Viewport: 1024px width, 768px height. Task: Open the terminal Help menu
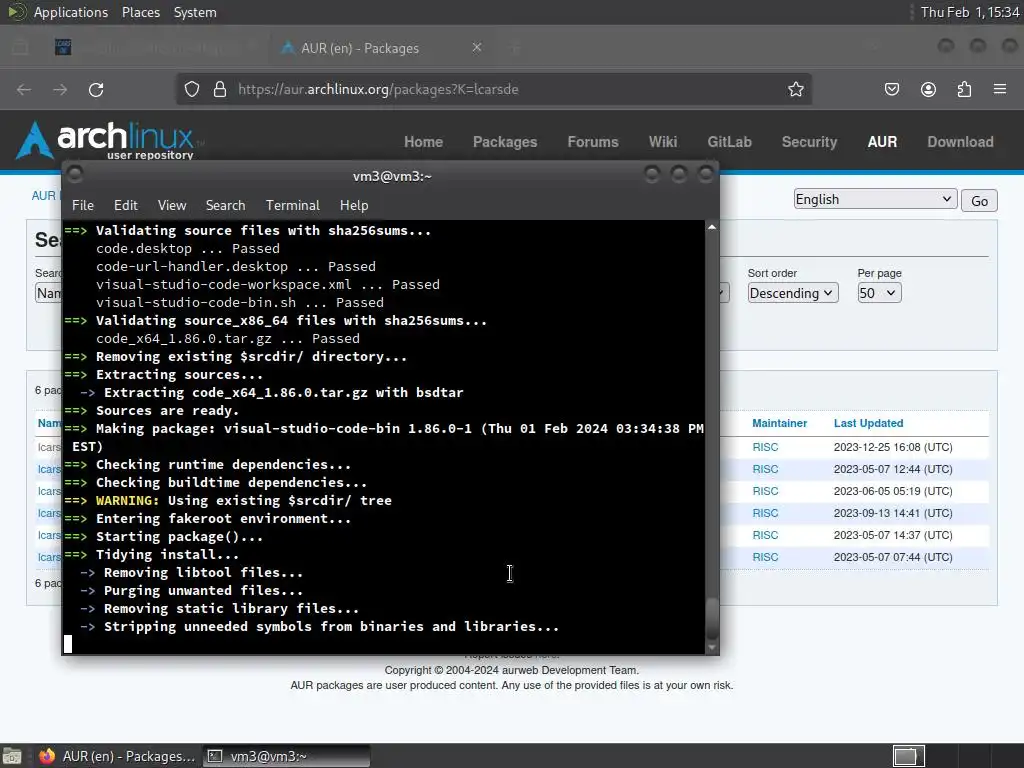pos(354,205)
